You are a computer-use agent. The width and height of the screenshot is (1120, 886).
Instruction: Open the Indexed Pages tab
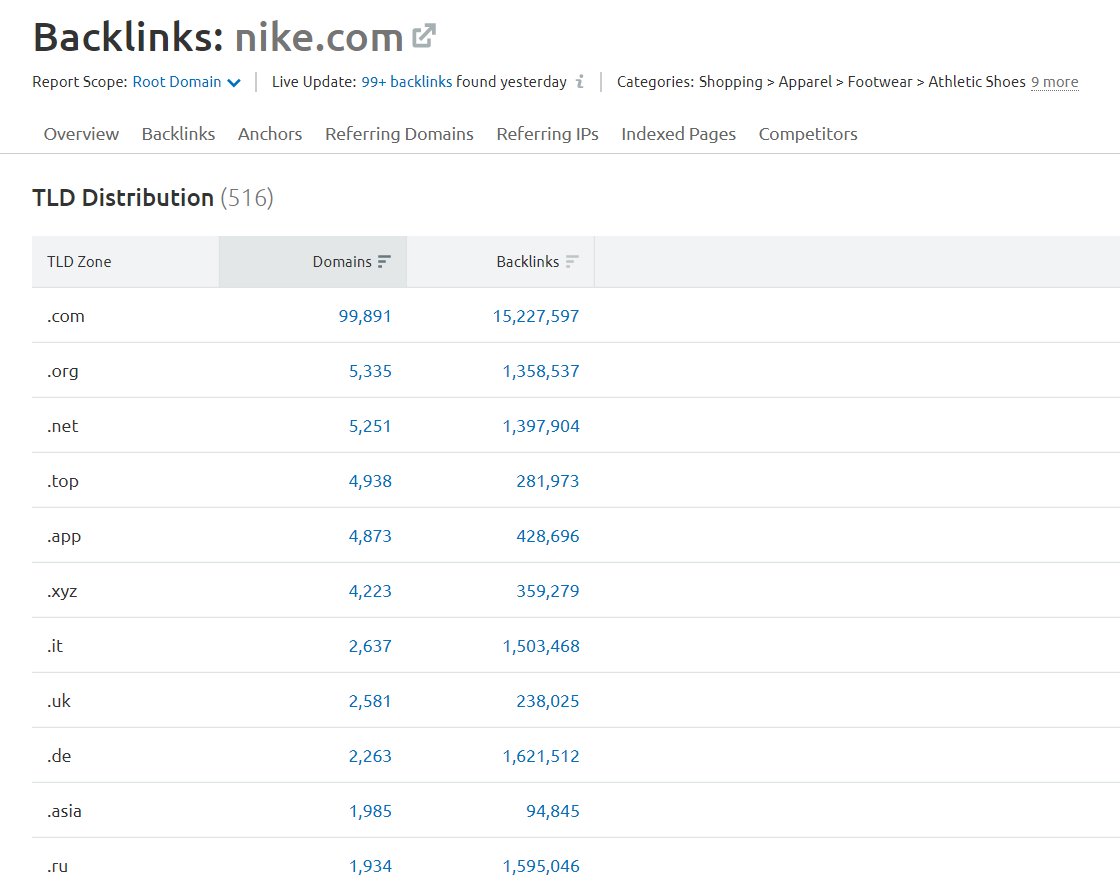[678, 133]
